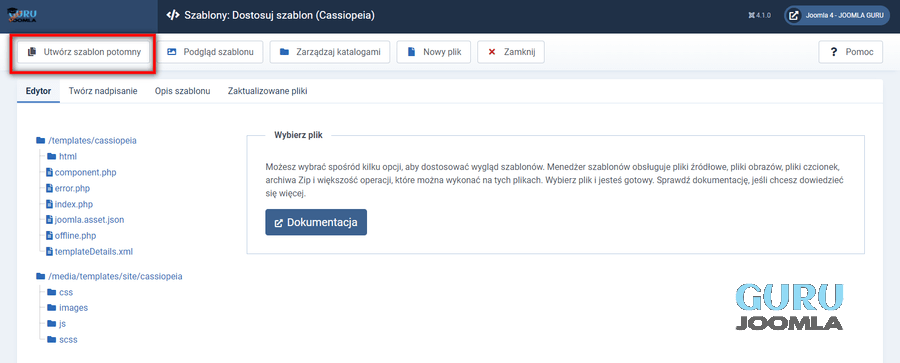Viewport: 900px width, 363px height.
Task: Click Utwórz szablon potomny button
Action: [x=84, y=52]
